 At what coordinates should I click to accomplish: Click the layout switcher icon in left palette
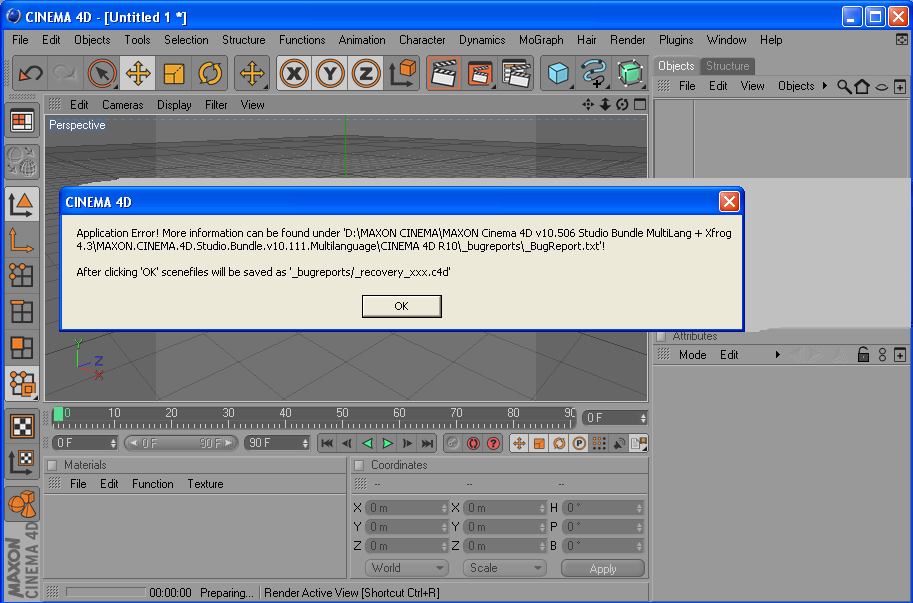[x=22, y=122]
